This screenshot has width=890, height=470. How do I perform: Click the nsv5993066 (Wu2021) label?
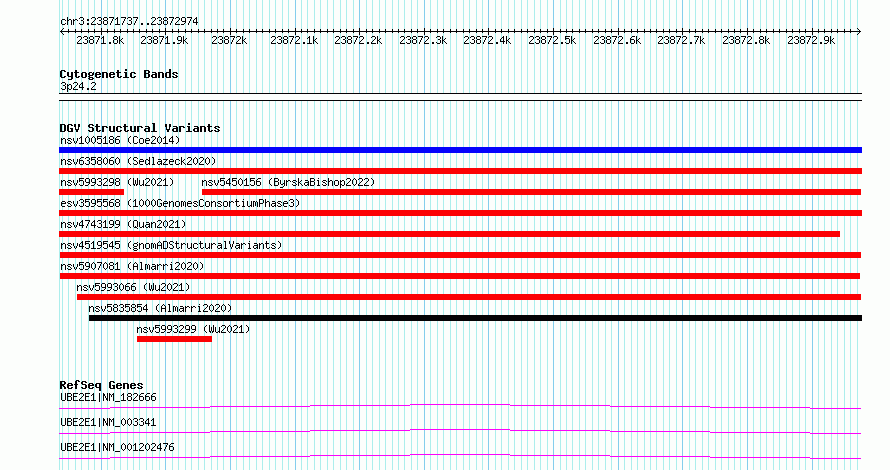(x=133, y=287)
